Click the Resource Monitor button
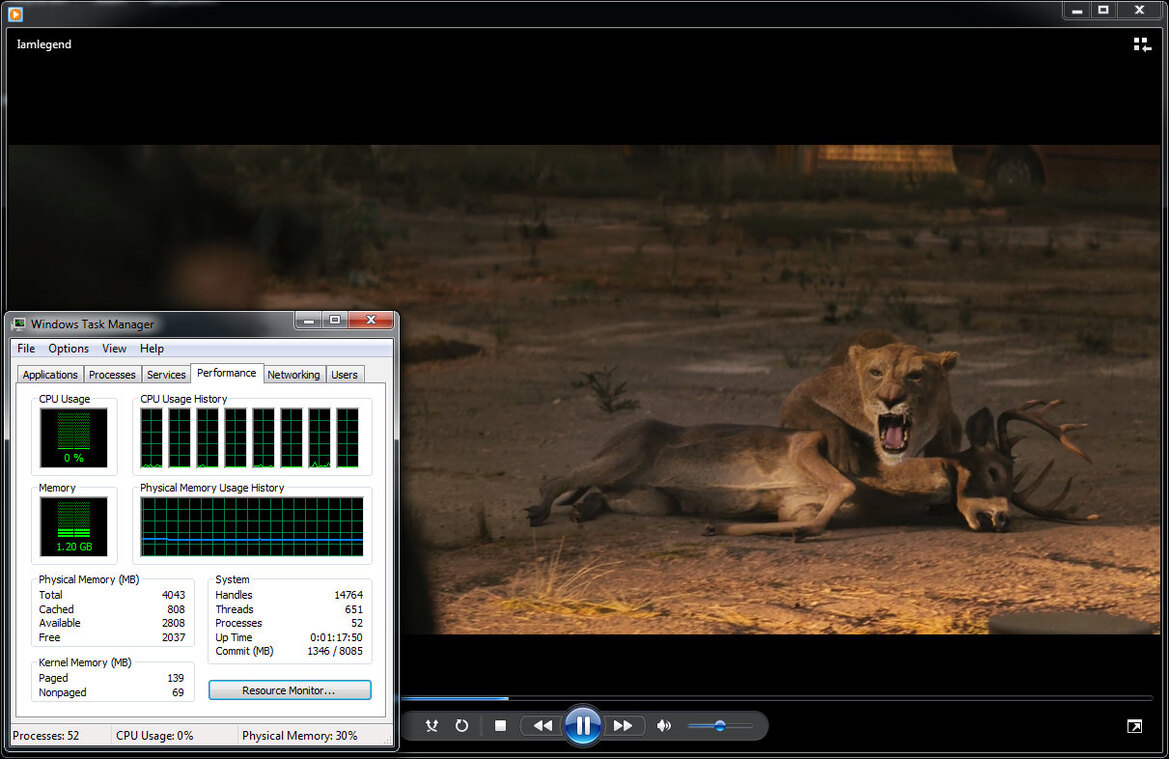Viewport: 1169px width, 759px height. tap(289, 690)
